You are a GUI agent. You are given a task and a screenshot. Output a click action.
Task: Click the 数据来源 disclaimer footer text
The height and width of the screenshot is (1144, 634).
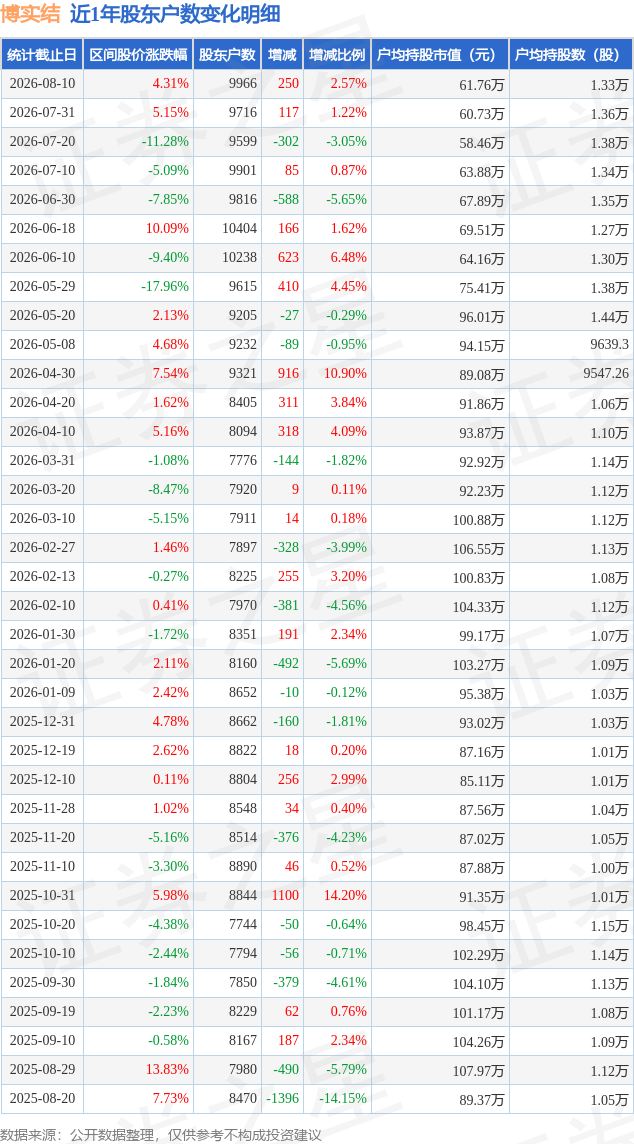(161, 1135)
